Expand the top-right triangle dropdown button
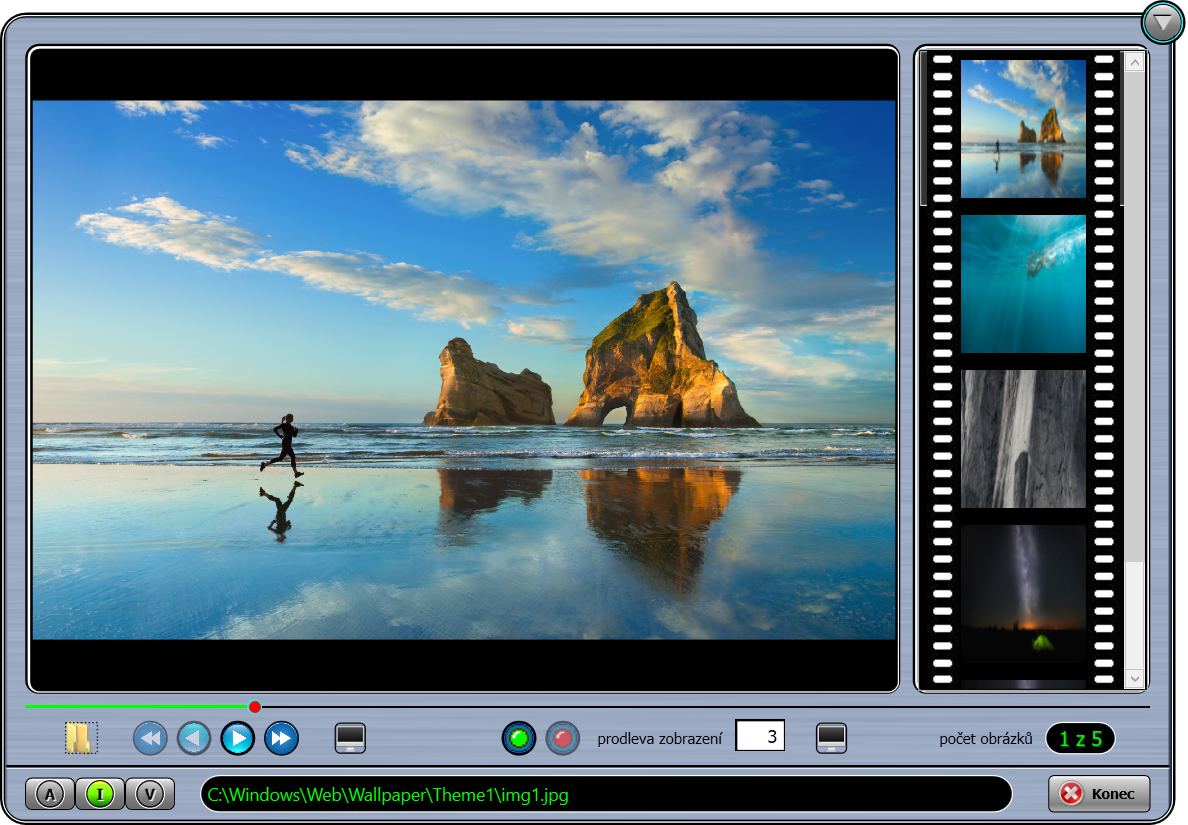 click(x=1163, y=22)
